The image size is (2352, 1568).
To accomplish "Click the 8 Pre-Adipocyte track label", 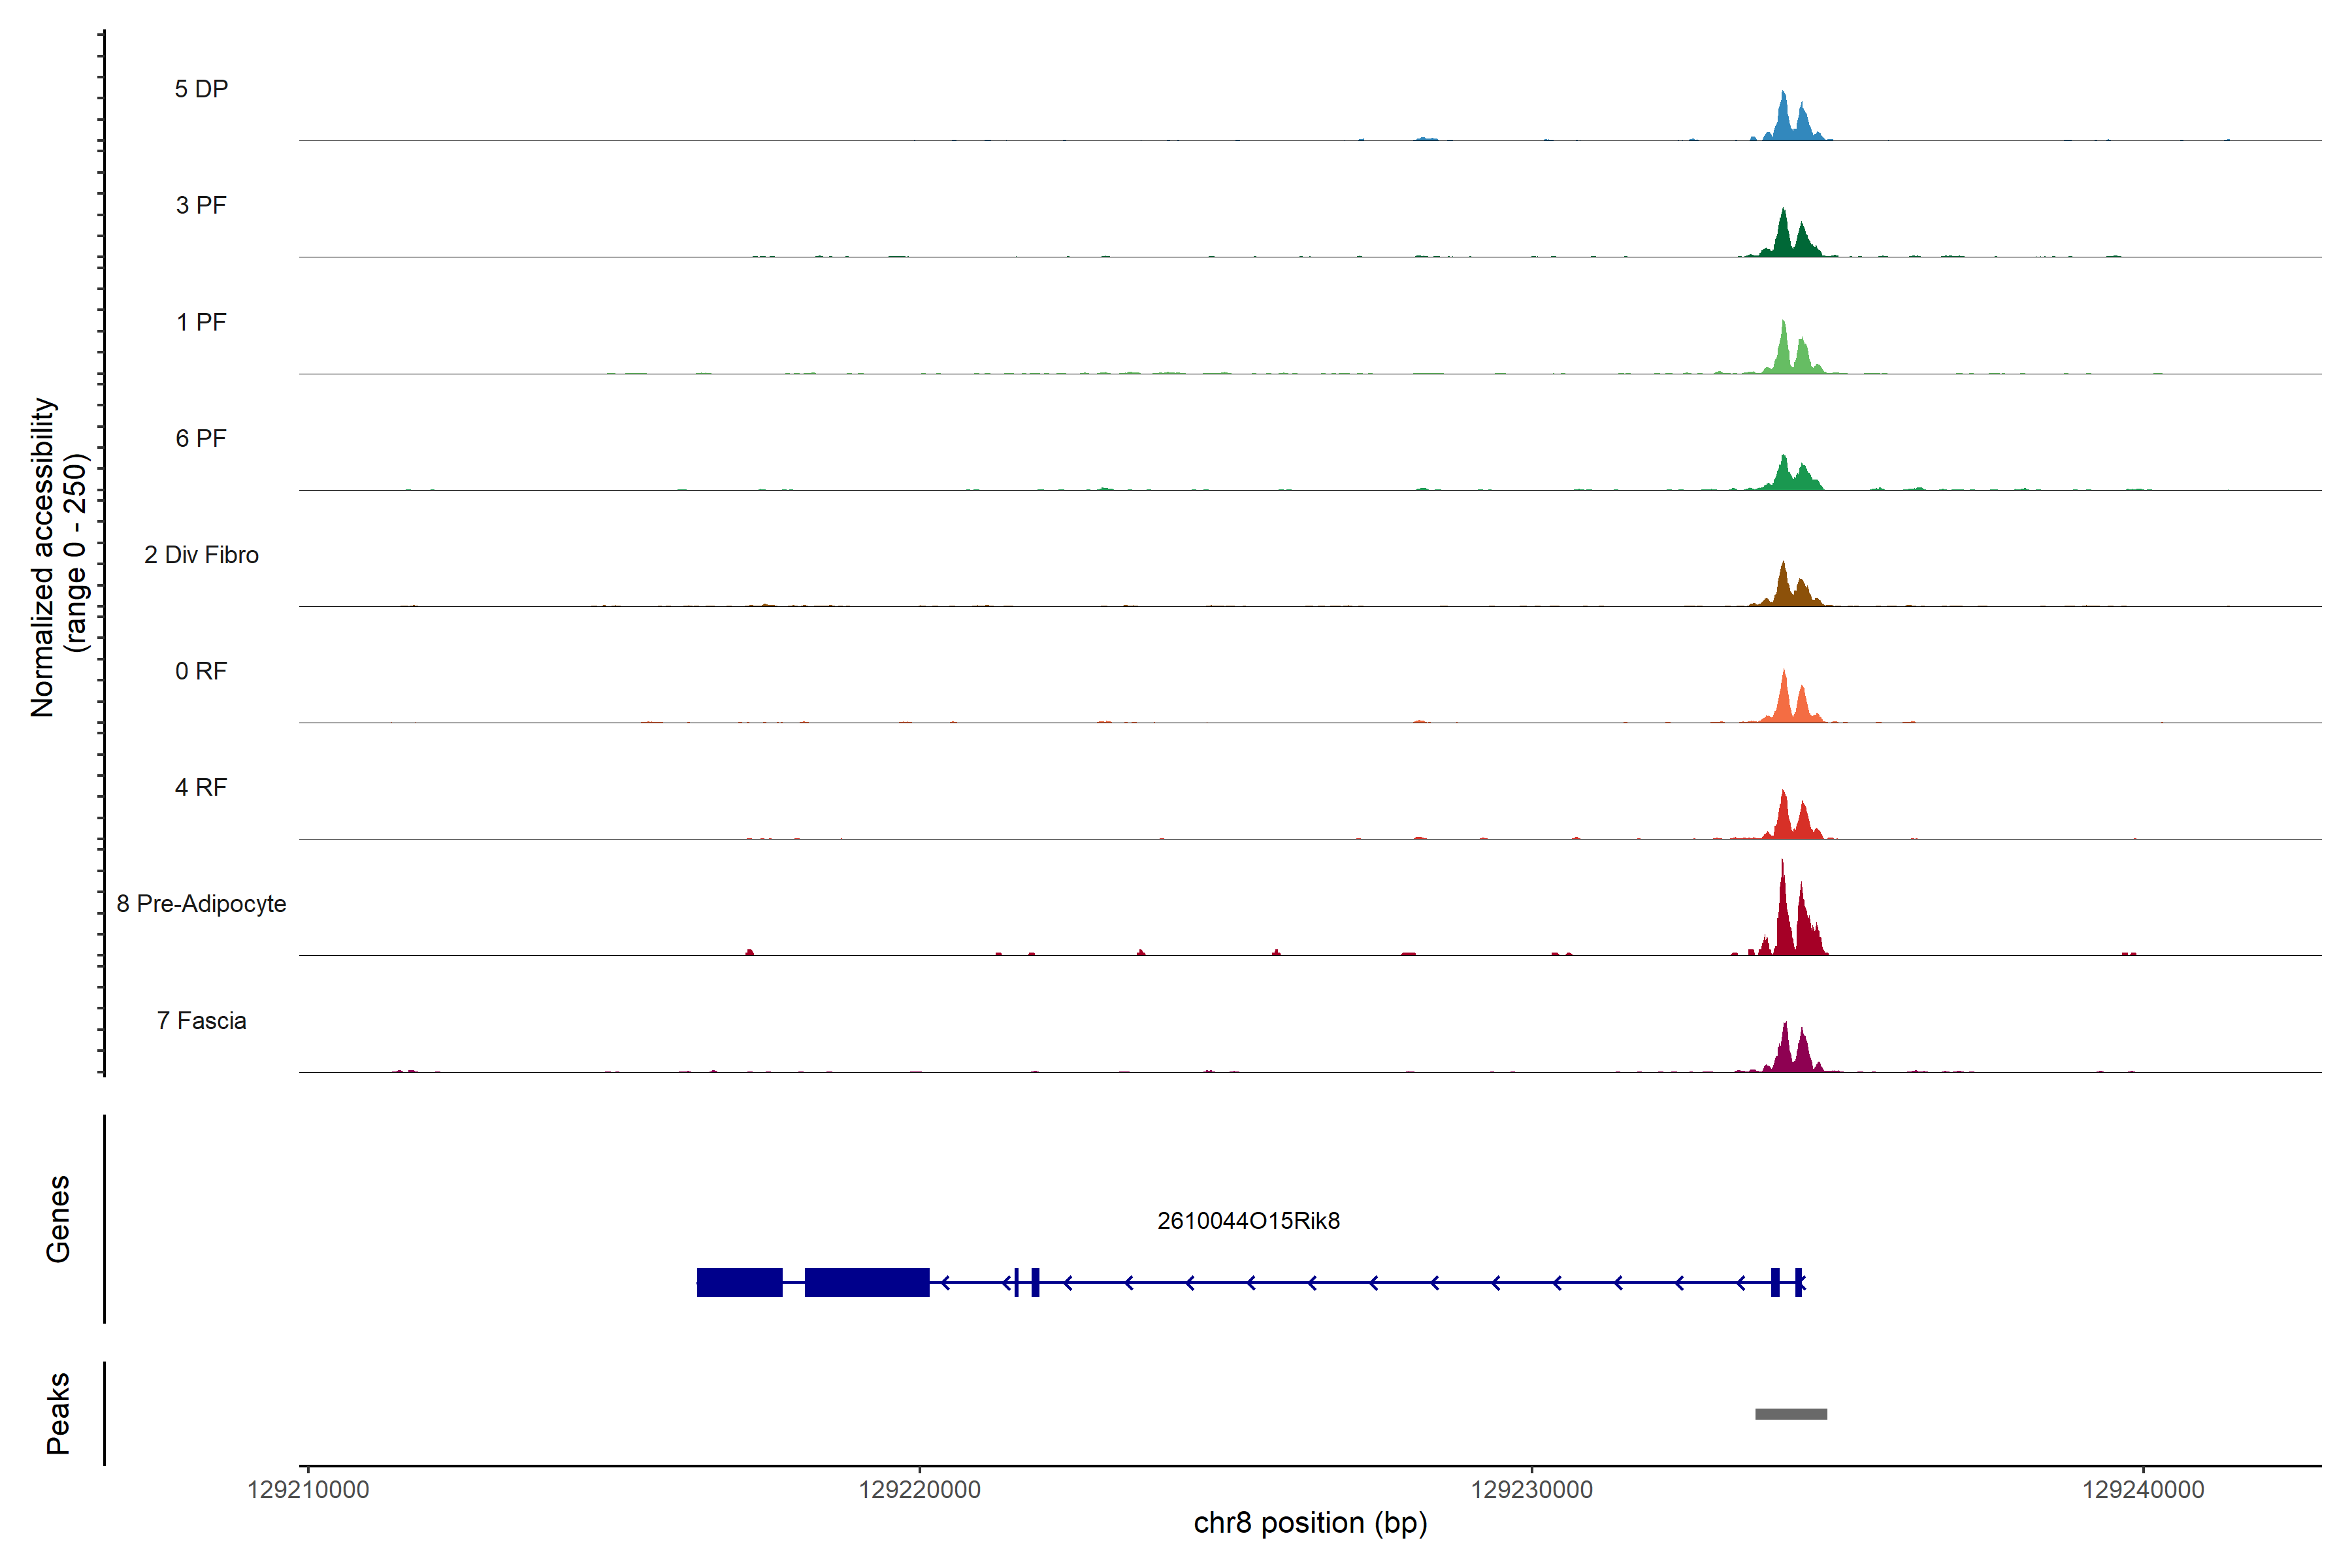I will [x=201, y=904].
